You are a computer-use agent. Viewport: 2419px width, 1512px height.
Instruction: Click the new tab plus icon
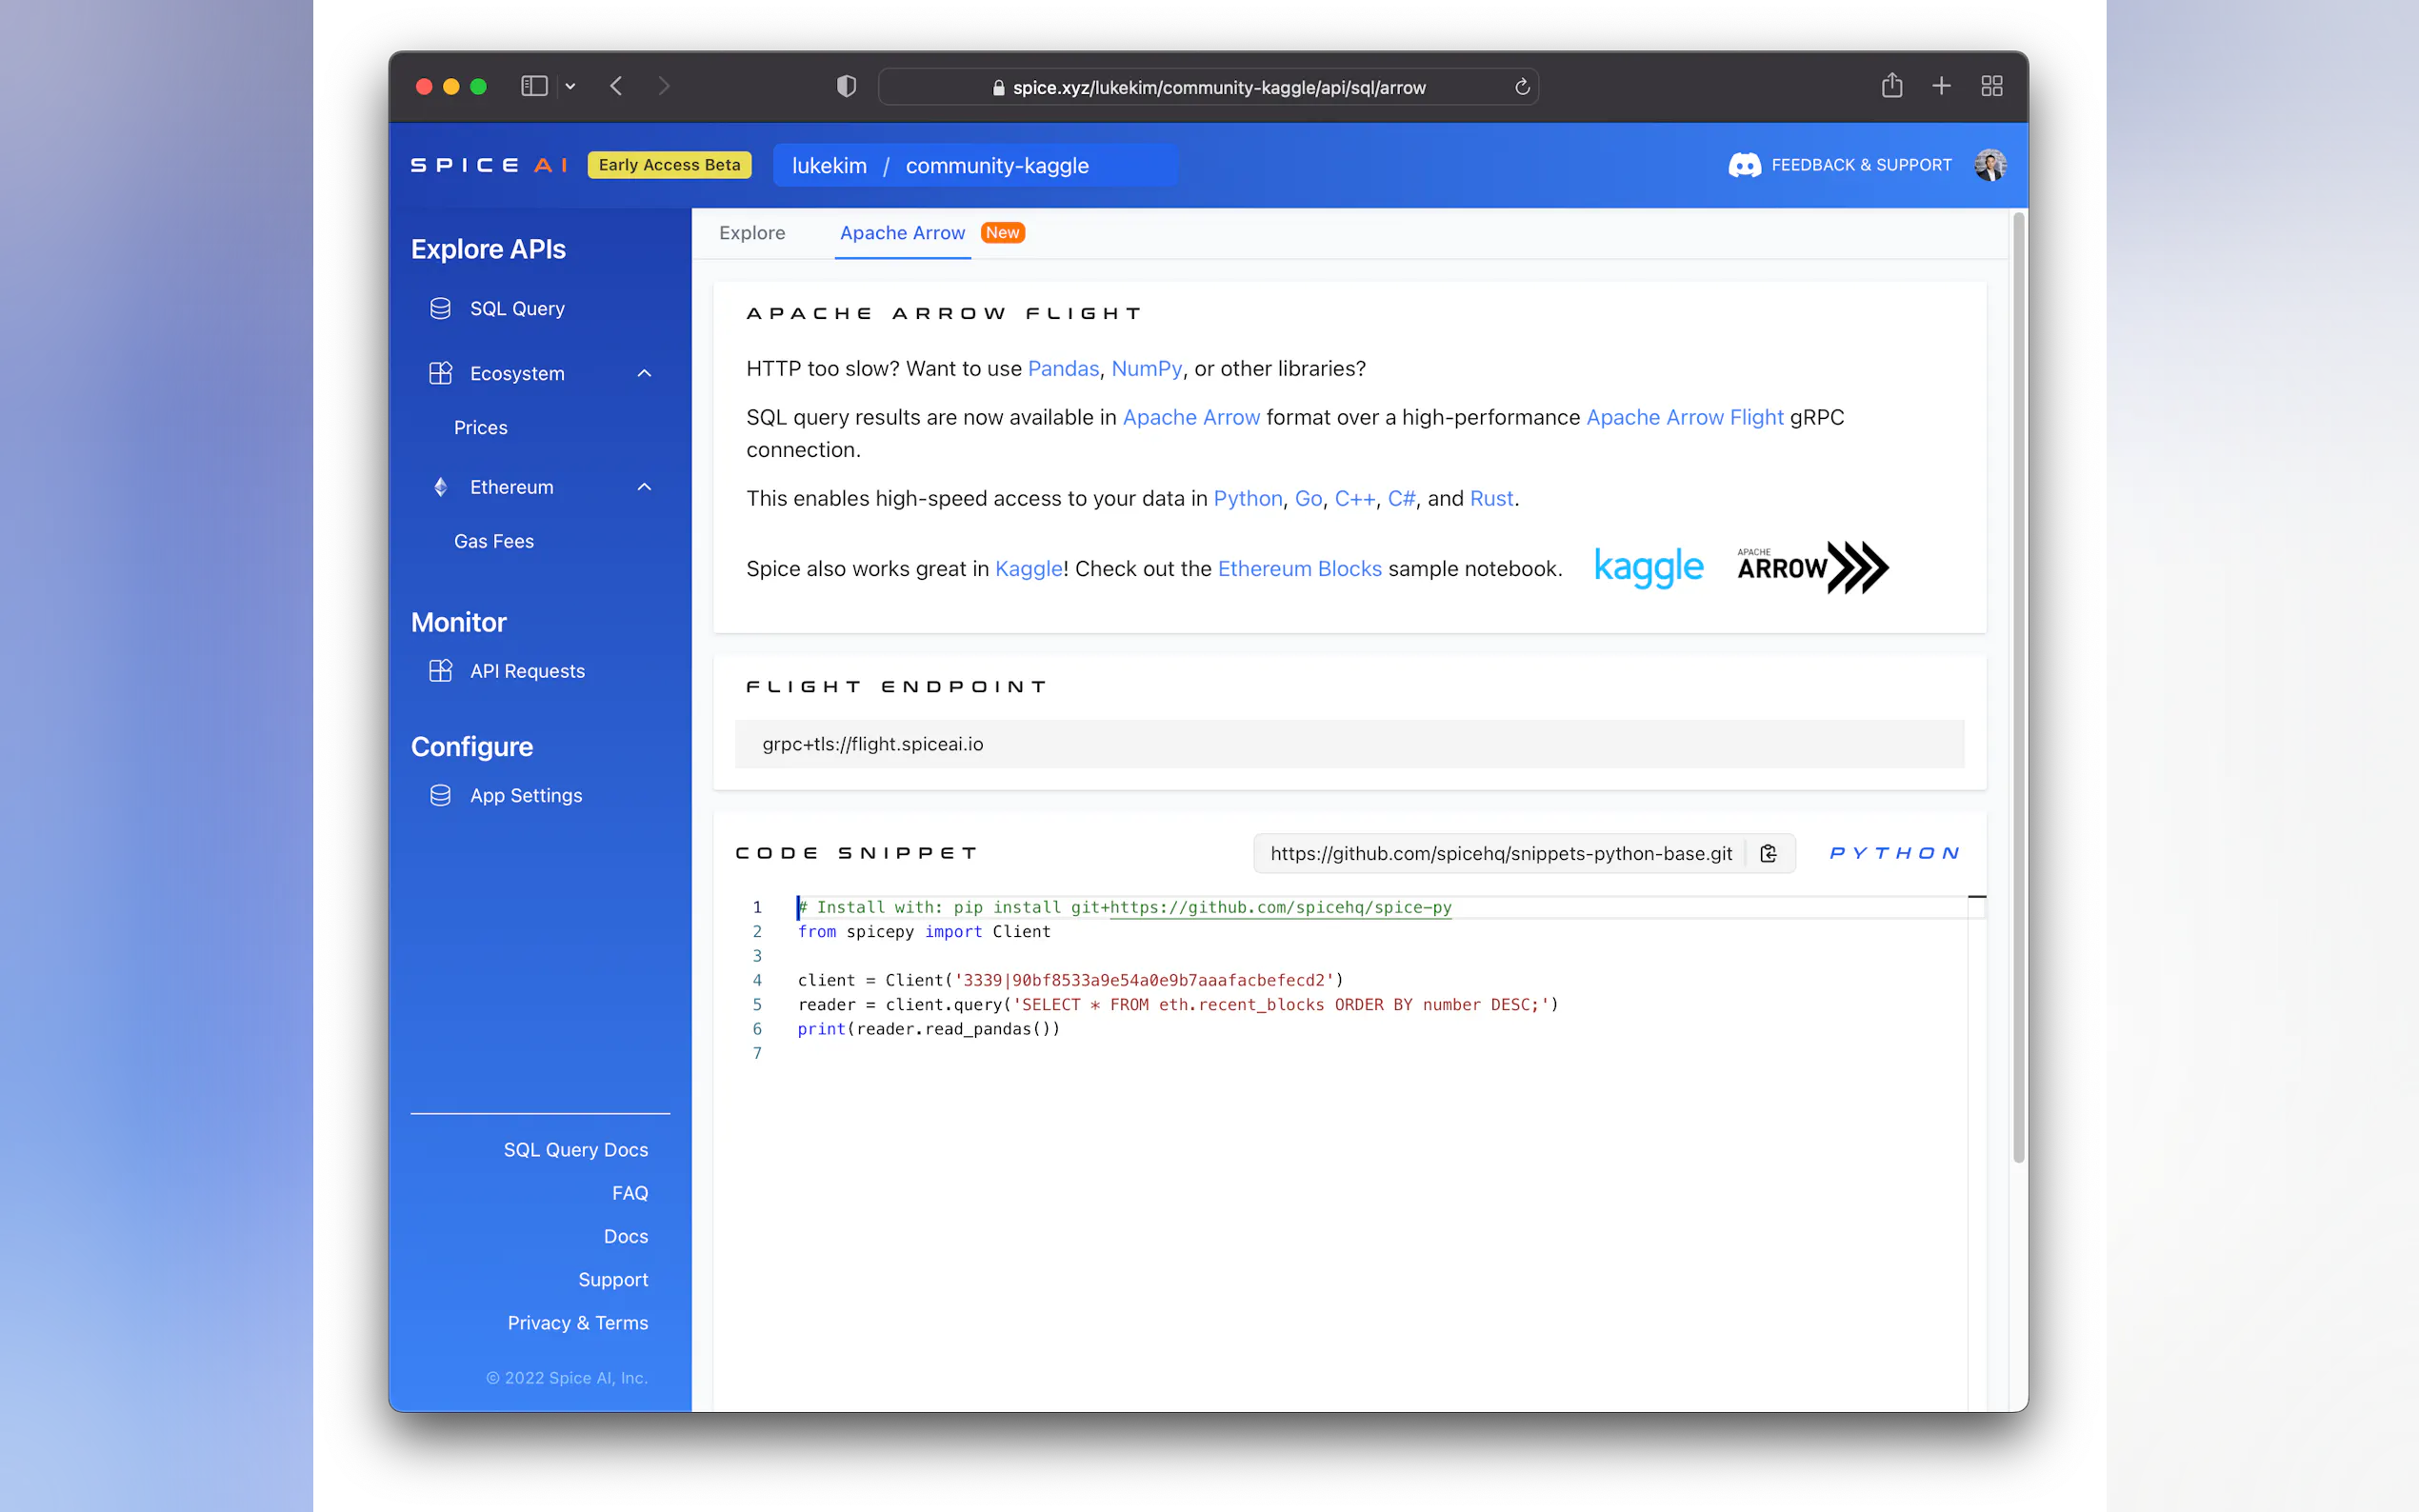click(x=1941, y=86)
